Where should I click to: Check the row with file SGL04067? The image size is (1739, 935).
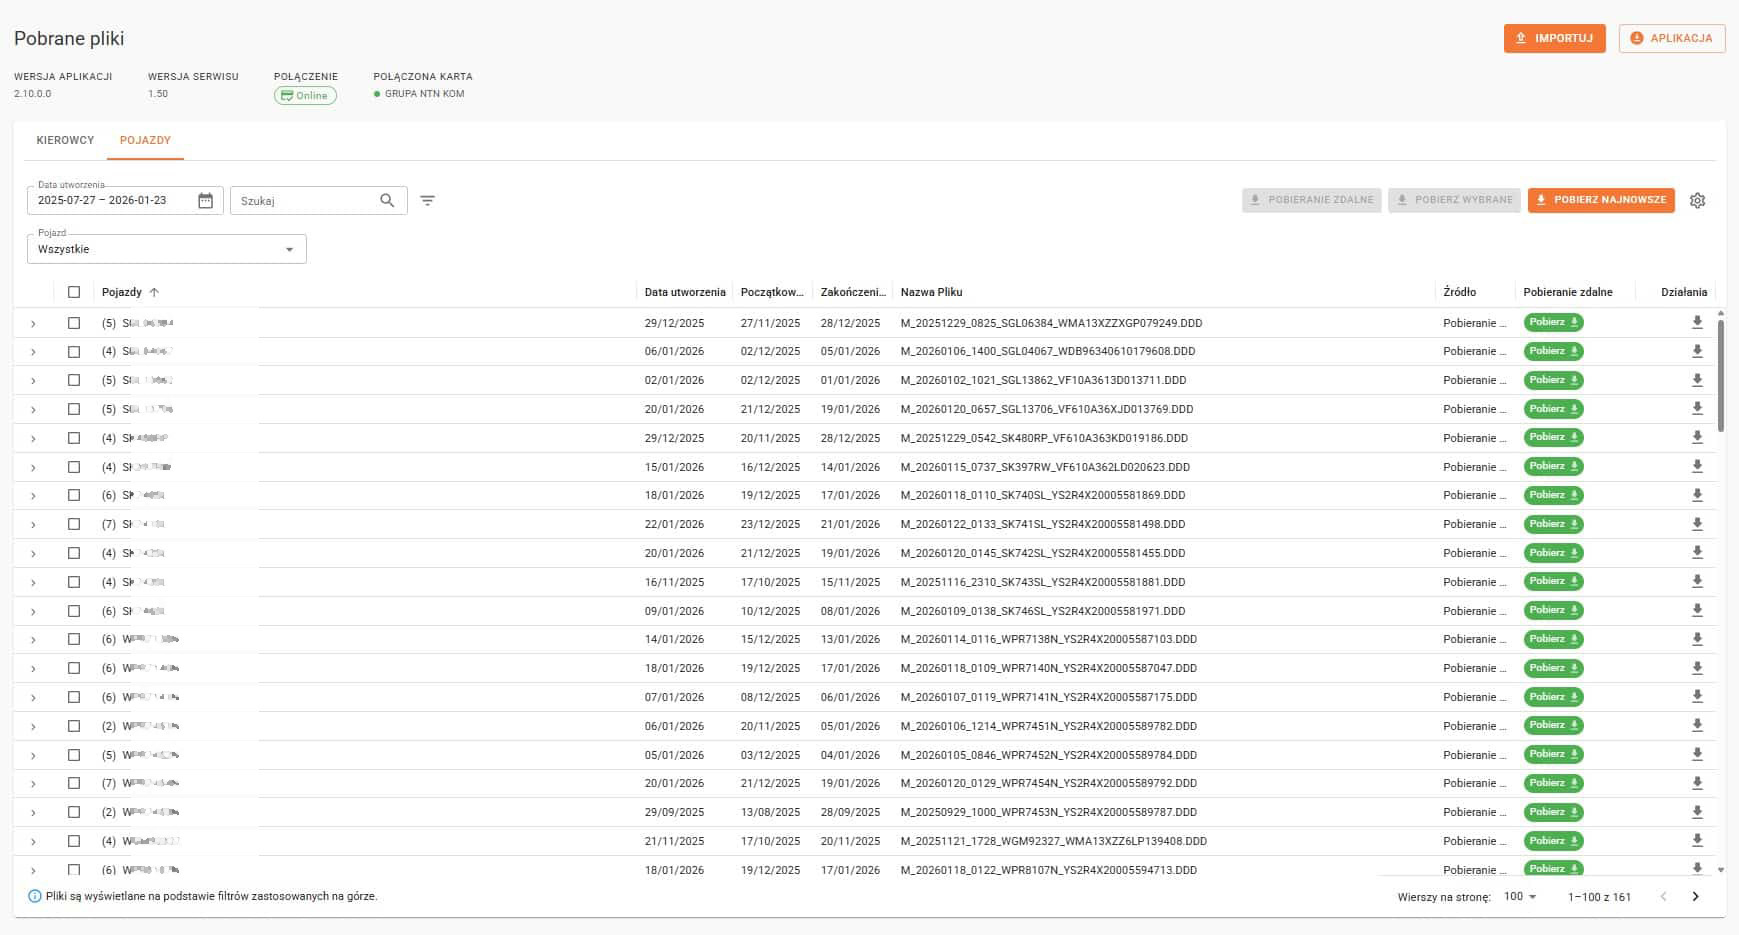click(x=74, y=352)
